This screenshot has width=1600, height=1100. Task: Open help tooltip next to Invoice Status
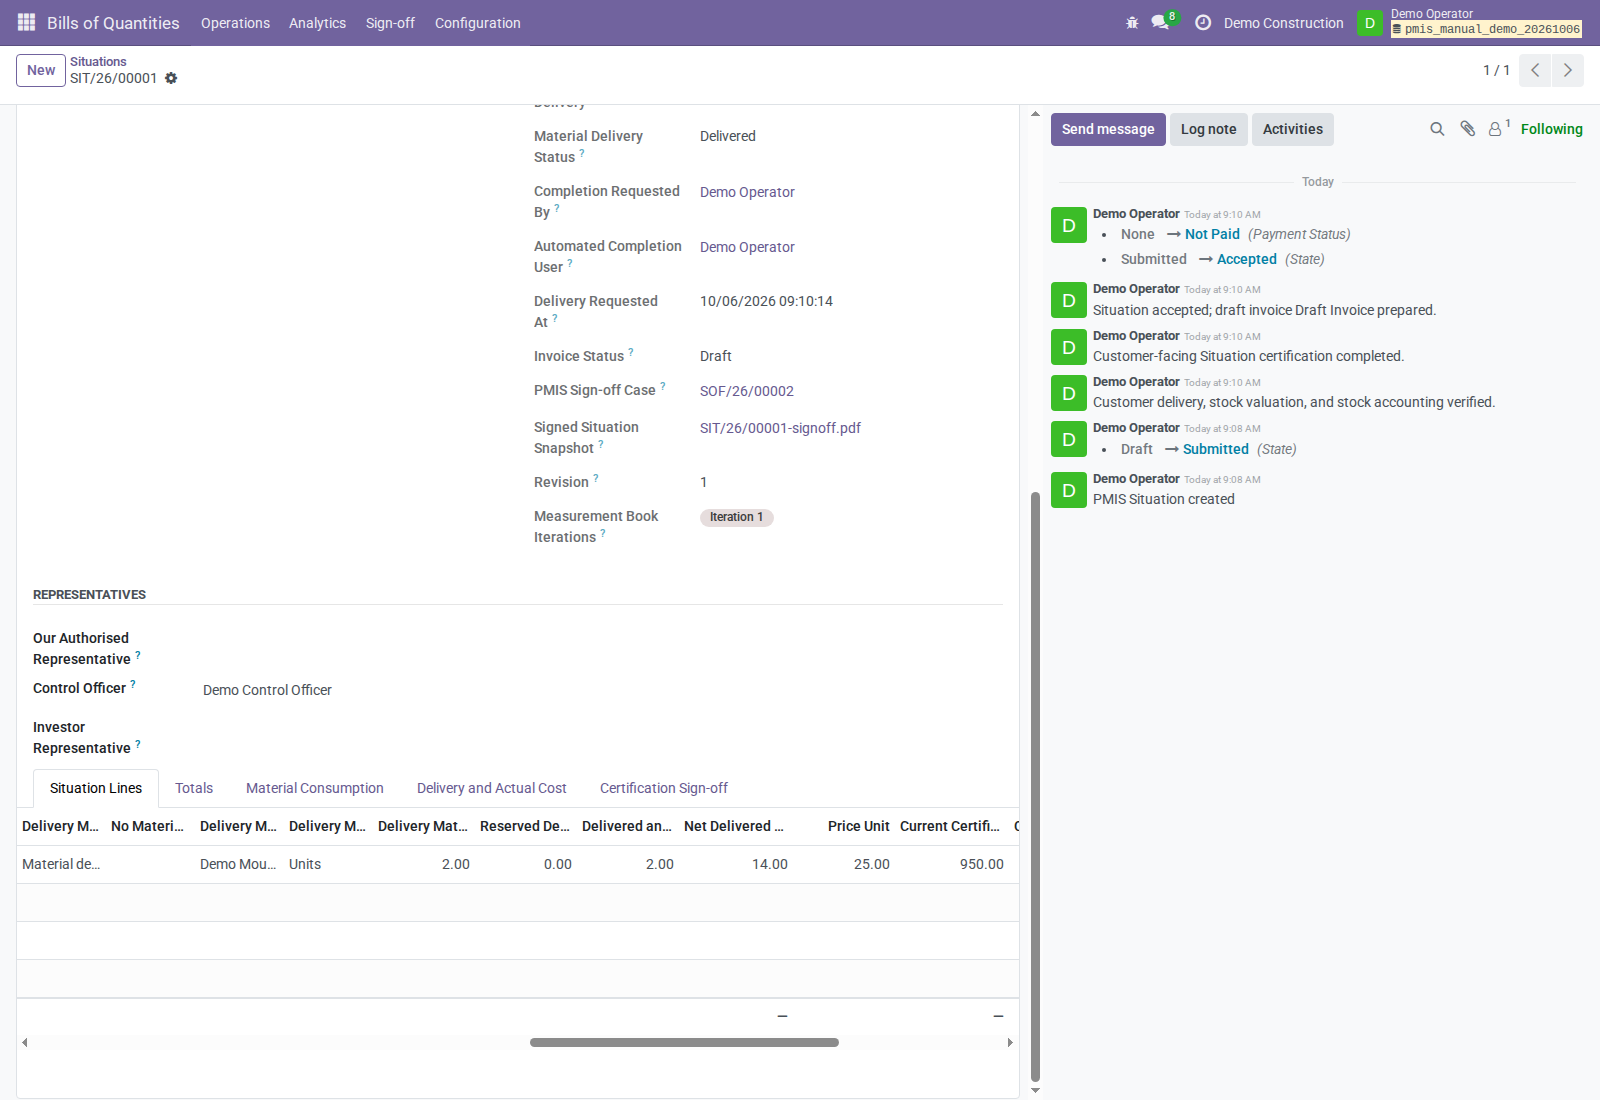point(631,352)
